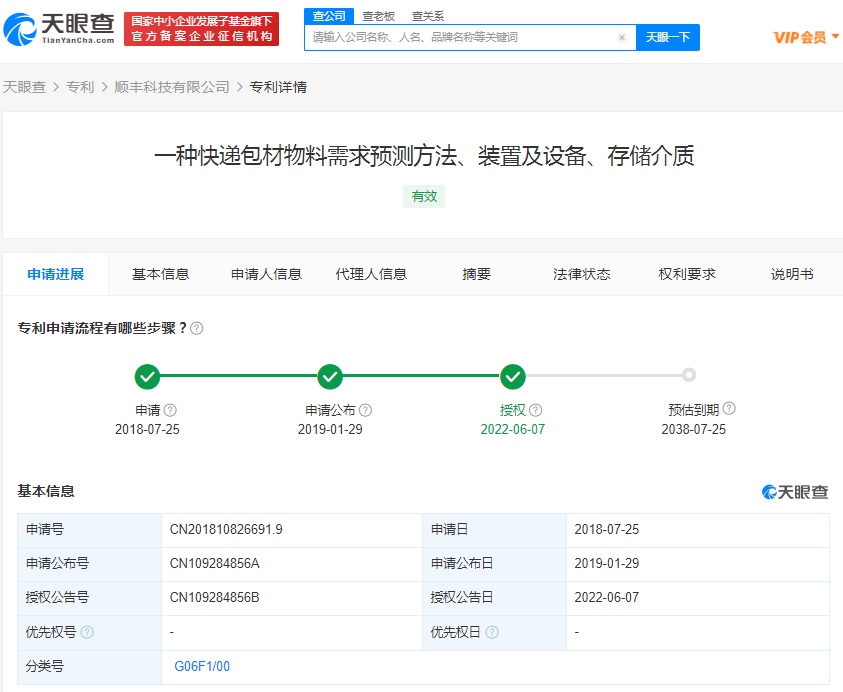Screen dimensions: 843x692
Task: Switch to the 基本信息 tab
Action: coord(161,274)
